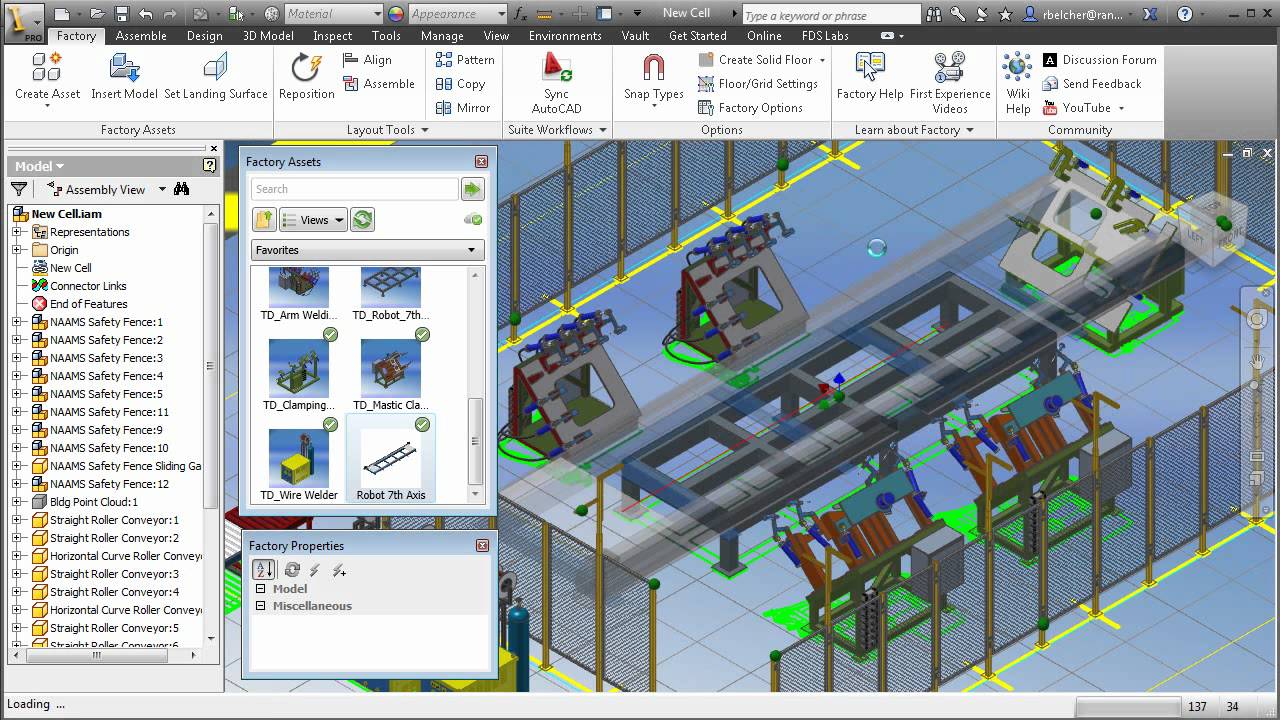Click the Undo arrow
Viewport: 1280px width, 720px height.
146,14
